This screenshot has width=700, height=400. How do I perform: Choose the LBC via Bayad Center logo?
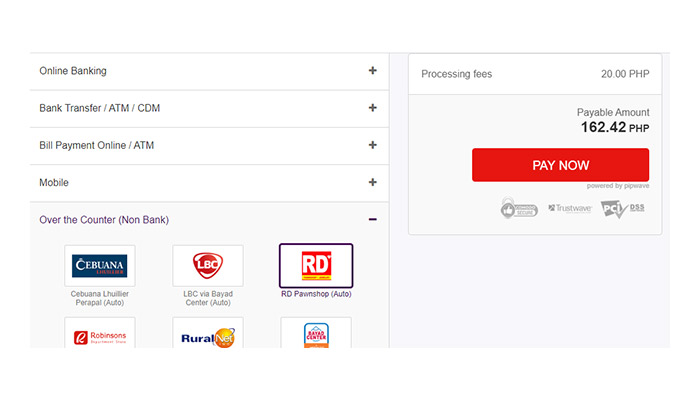click(208, 266)
